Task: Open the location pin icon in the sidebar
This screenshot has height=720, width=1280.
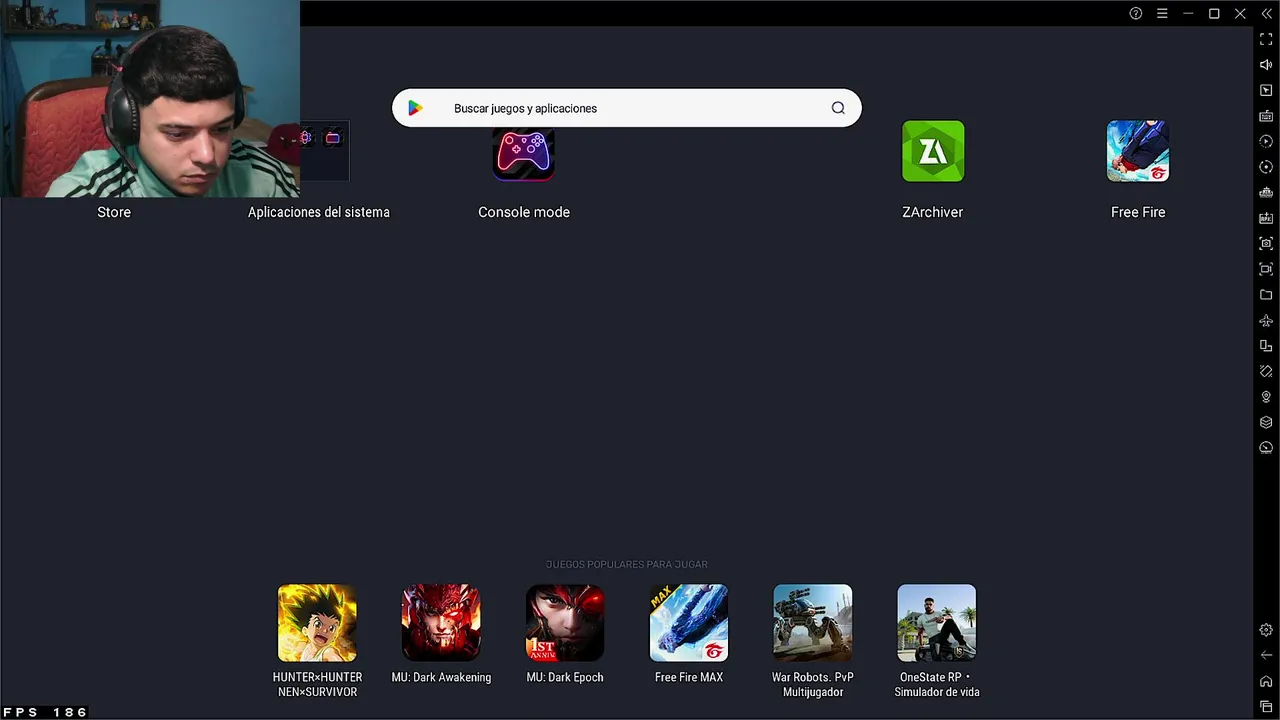Action: [1266, 397]
